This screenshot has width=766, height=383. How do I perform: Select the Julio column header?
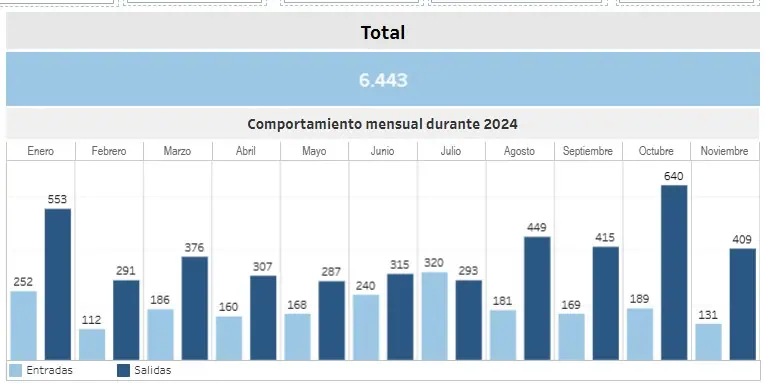tap(451, 151)
